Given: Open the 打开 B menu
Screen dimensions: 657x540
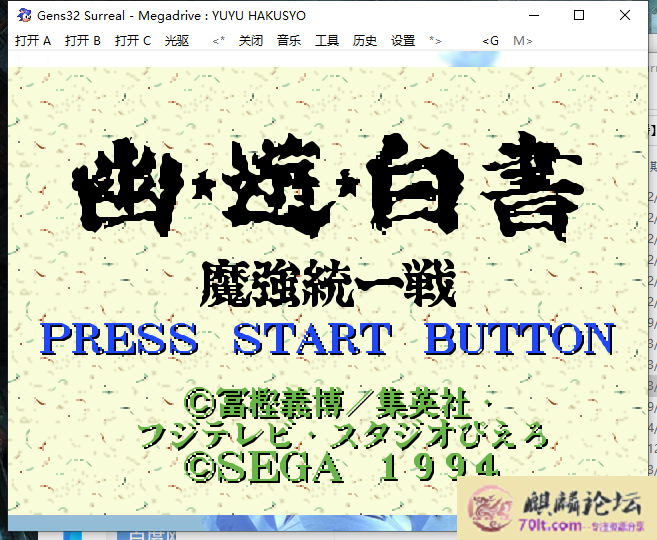Looking at the screenshot, I should click(x=83, y=41).
